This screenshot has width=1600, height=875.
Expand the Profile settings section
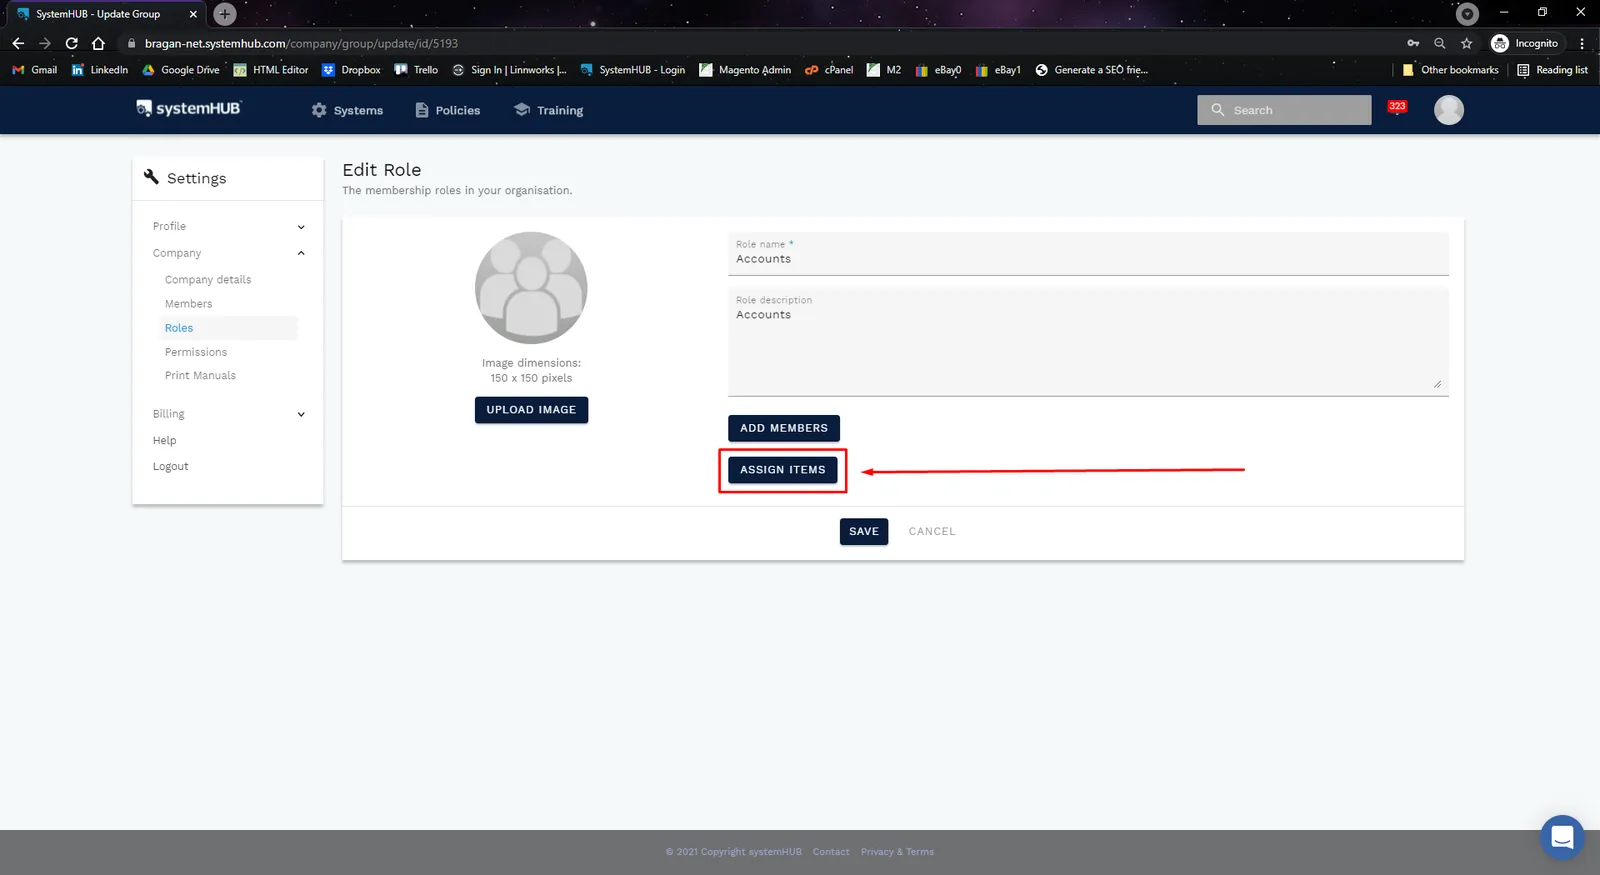(x=229, y=227)
